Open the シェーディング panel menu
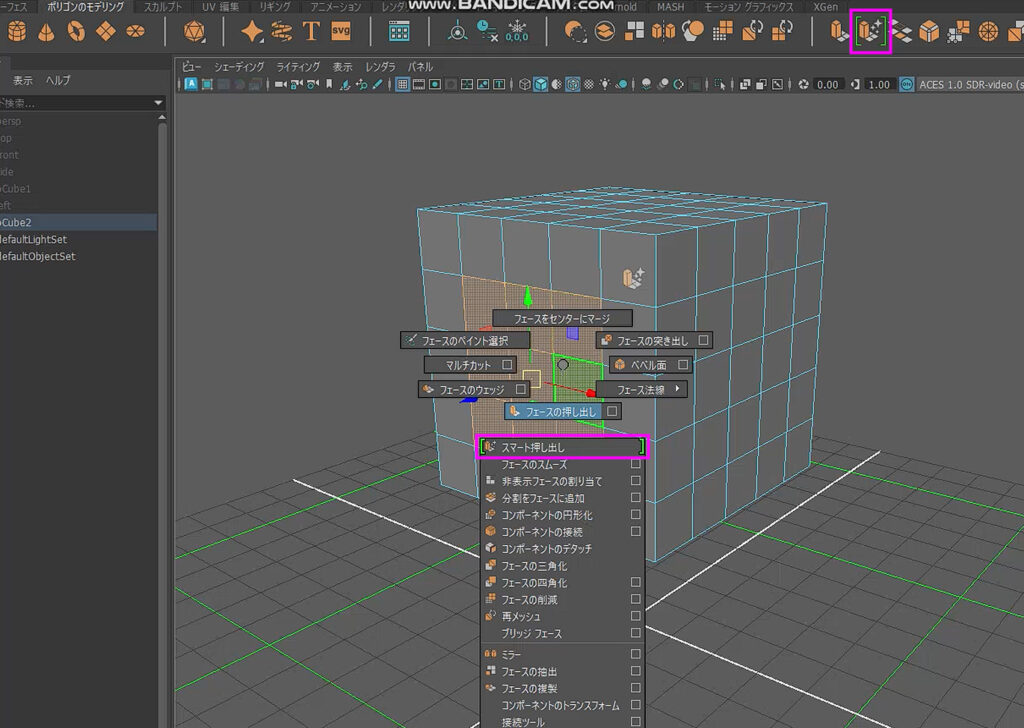The height and width of the screenshot is (728, 1024). [x=240, y=67]
